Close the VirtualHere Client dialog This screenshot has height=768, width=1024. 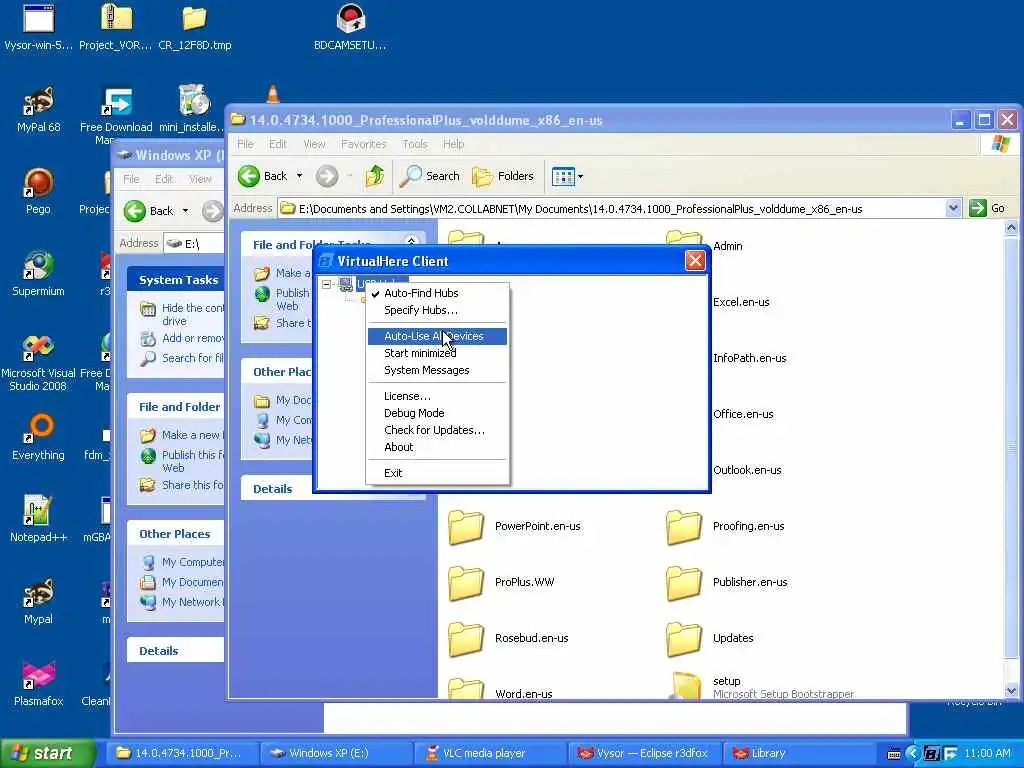(695, 261)
